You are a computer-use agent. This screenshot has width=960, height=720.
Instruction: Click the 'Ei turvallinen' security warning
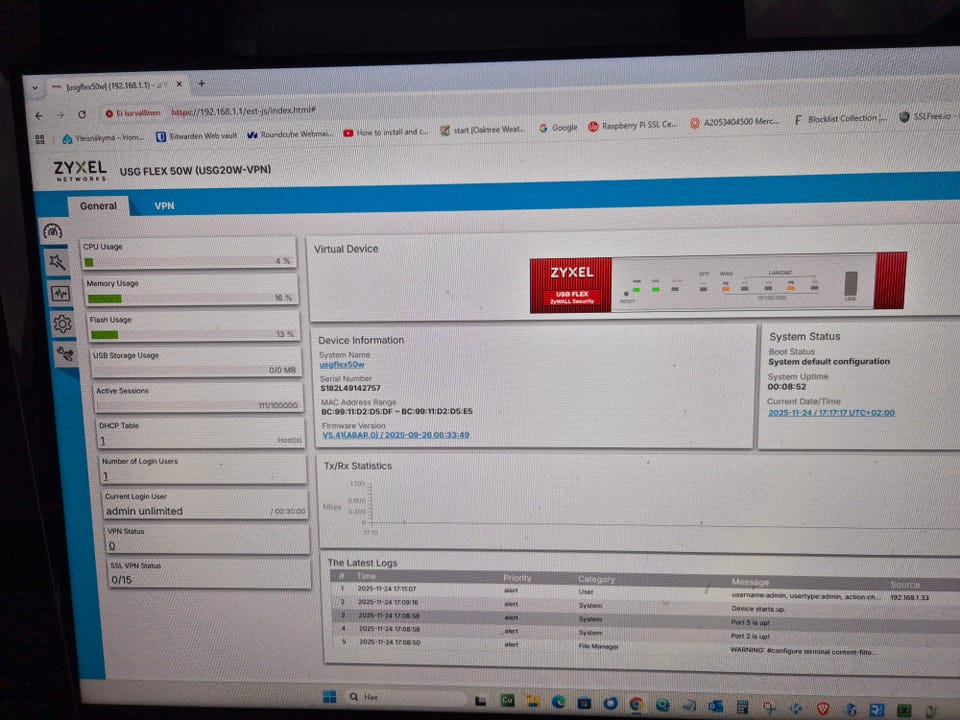pos(133,113)
